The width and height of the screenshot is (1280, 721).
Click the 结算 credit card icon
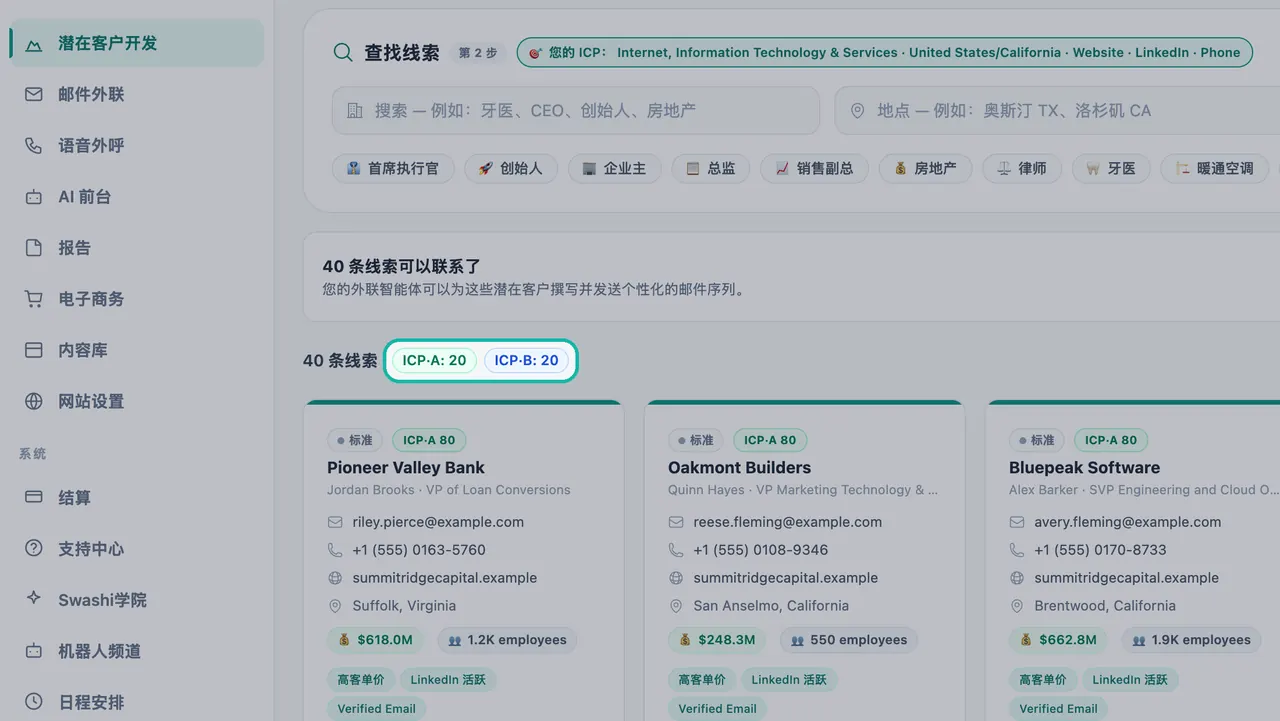[x=34, y=497]
